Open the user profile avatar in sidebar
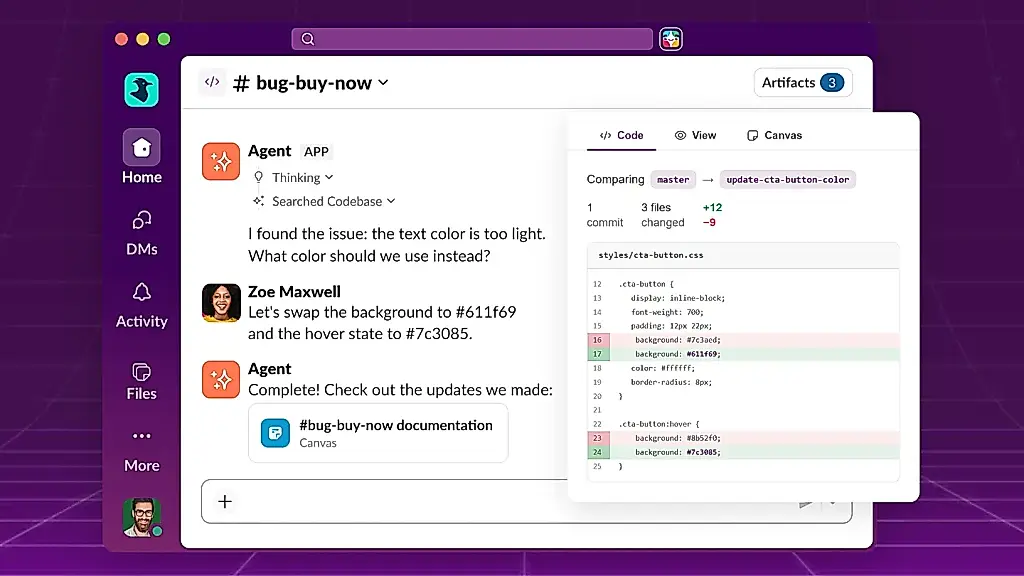This screenshot has width=1024, height=576. pyautogui.click(x=142, y=517)
